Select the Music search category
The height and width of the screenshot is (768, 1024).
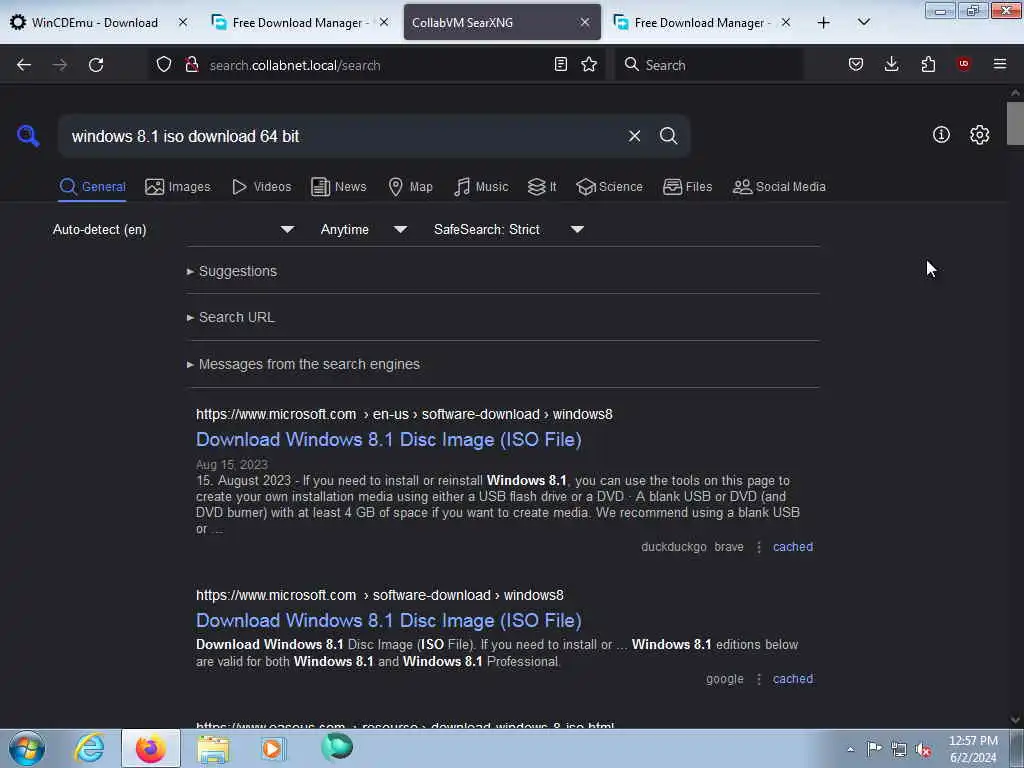tap(481, 187)
